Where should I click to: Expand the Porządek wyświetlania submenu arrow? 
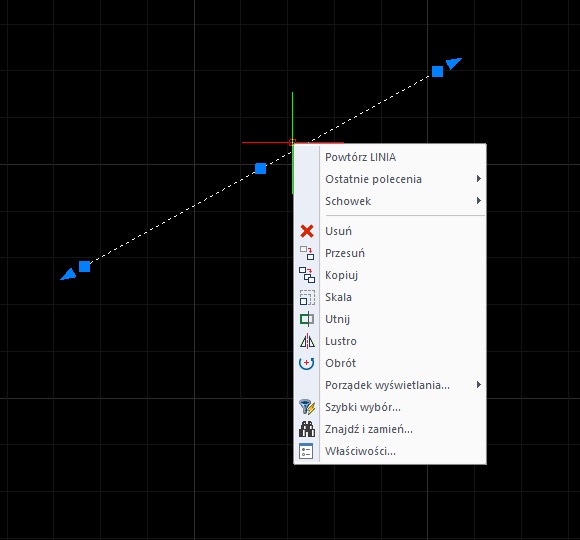479,385
